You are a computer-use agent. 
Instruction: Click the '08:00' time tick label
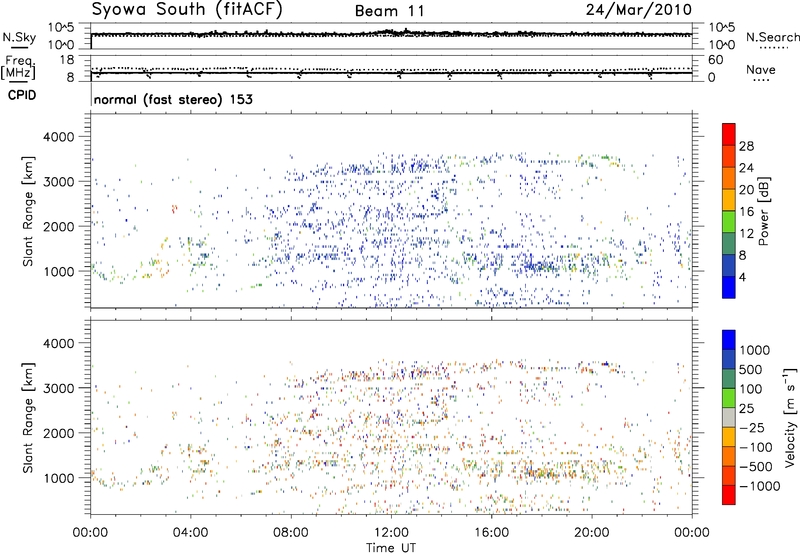pyautogui.click(x=291, y=533)
